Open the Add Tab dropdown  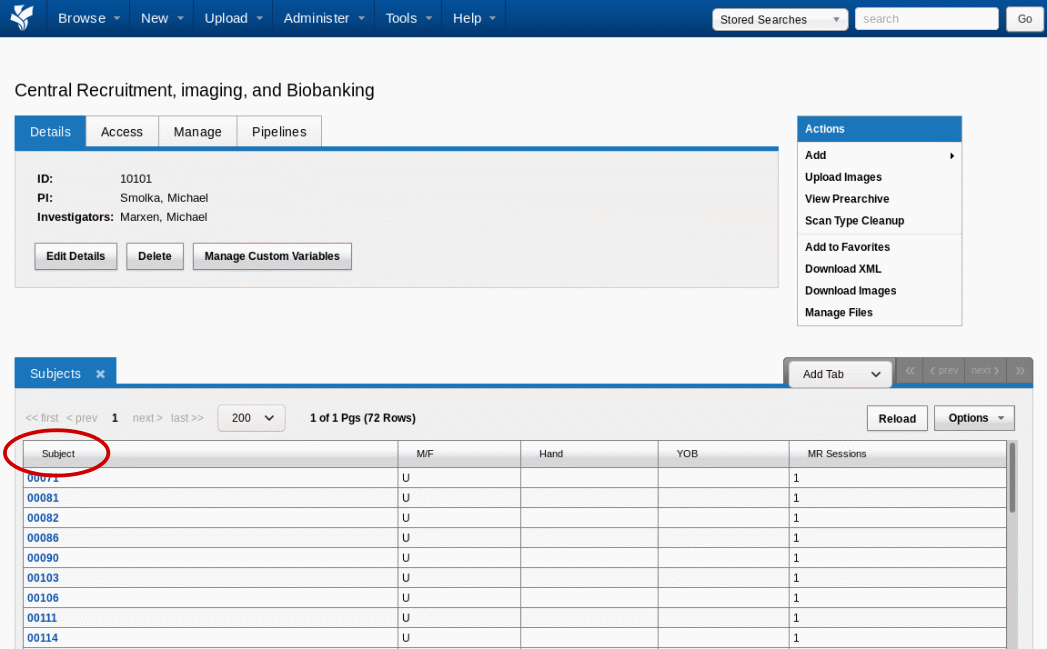click(x=837, y=374)
